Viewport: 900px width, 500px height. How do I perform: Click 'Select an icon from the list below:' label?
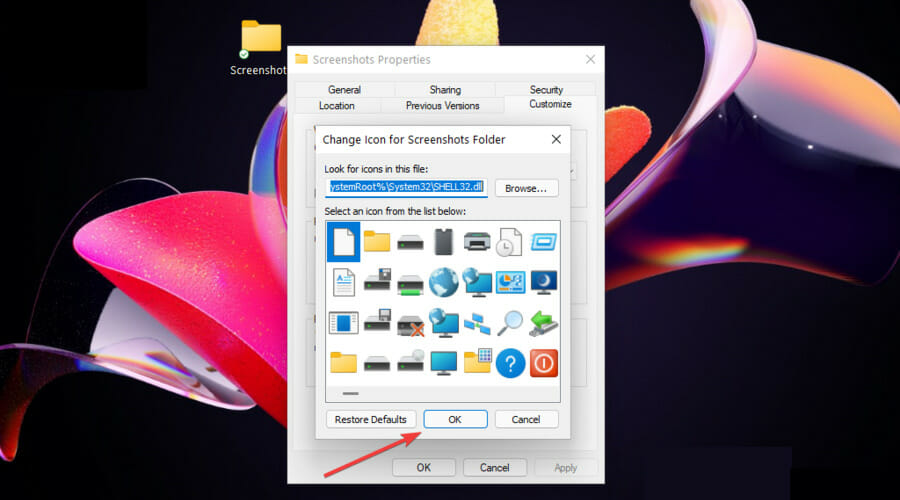pos(395,211)
